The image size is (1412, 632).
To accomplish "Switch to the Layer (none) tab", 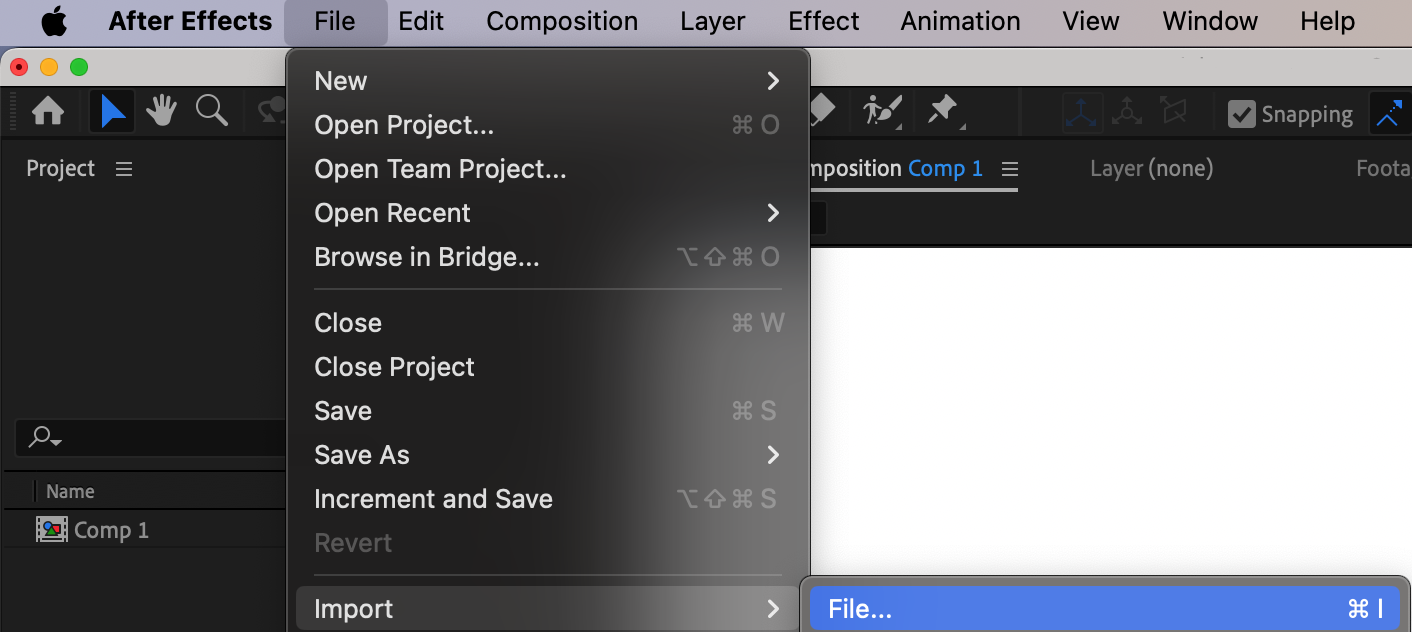I will [x=1151, y=169].
